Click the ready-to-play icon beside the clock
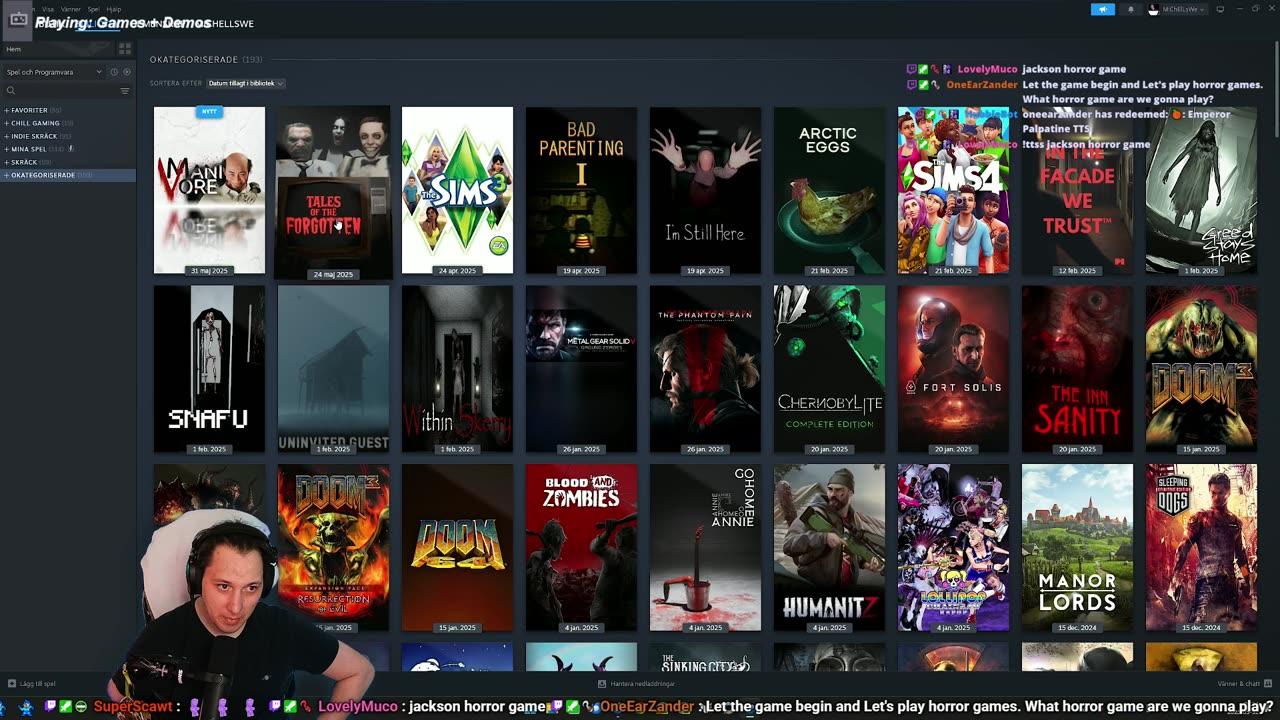The height and width of the screenshot is (720, 1280). (x=125, y=72)
